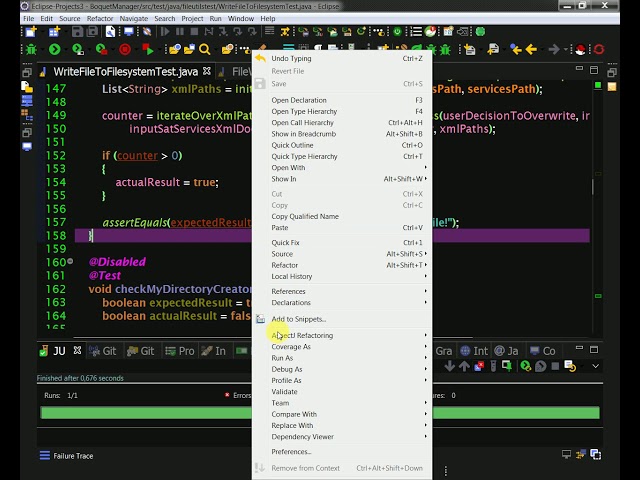The width and height of the screenshot is (640, 480).
Task: Choose Quick Outline from context menu
Action: coord(342,145)
